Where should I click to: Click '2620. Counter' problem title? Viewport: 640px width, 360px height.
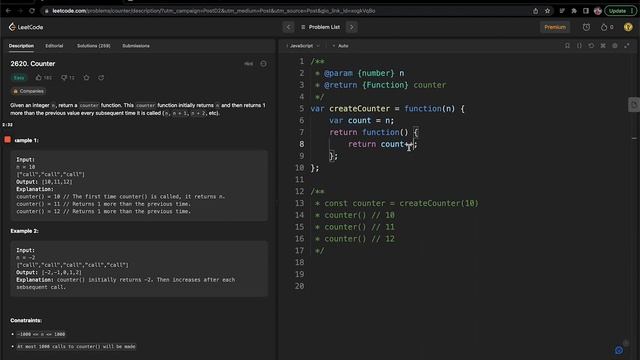pos(33,64)
